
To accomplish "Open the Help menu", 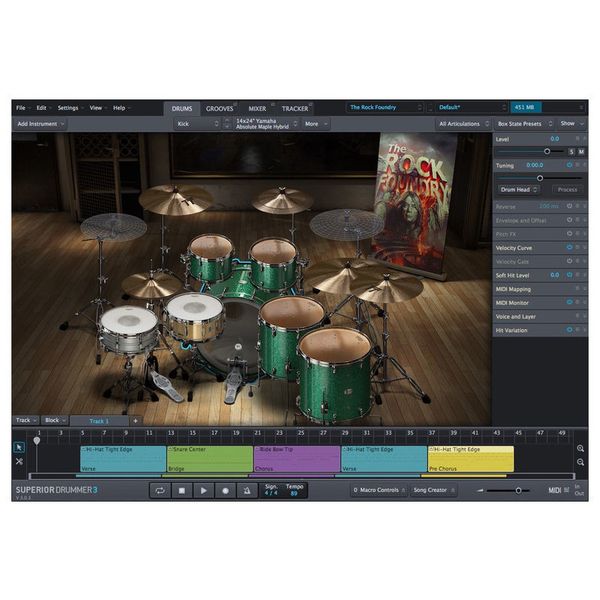I will coord(122,108).
